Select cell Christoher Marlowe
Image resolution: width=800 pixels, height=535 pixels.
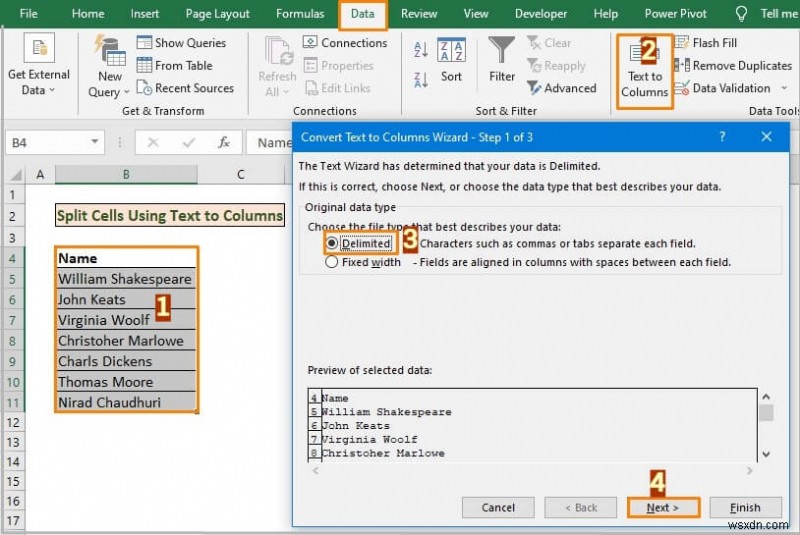[126, 341]
